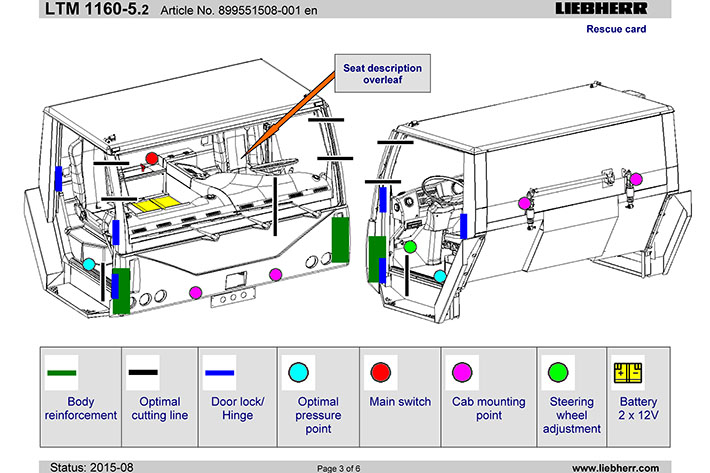Click the blue Door lock/Hinge legend line
This screenshot has width=710, height=473.
(x=220, y=373)
